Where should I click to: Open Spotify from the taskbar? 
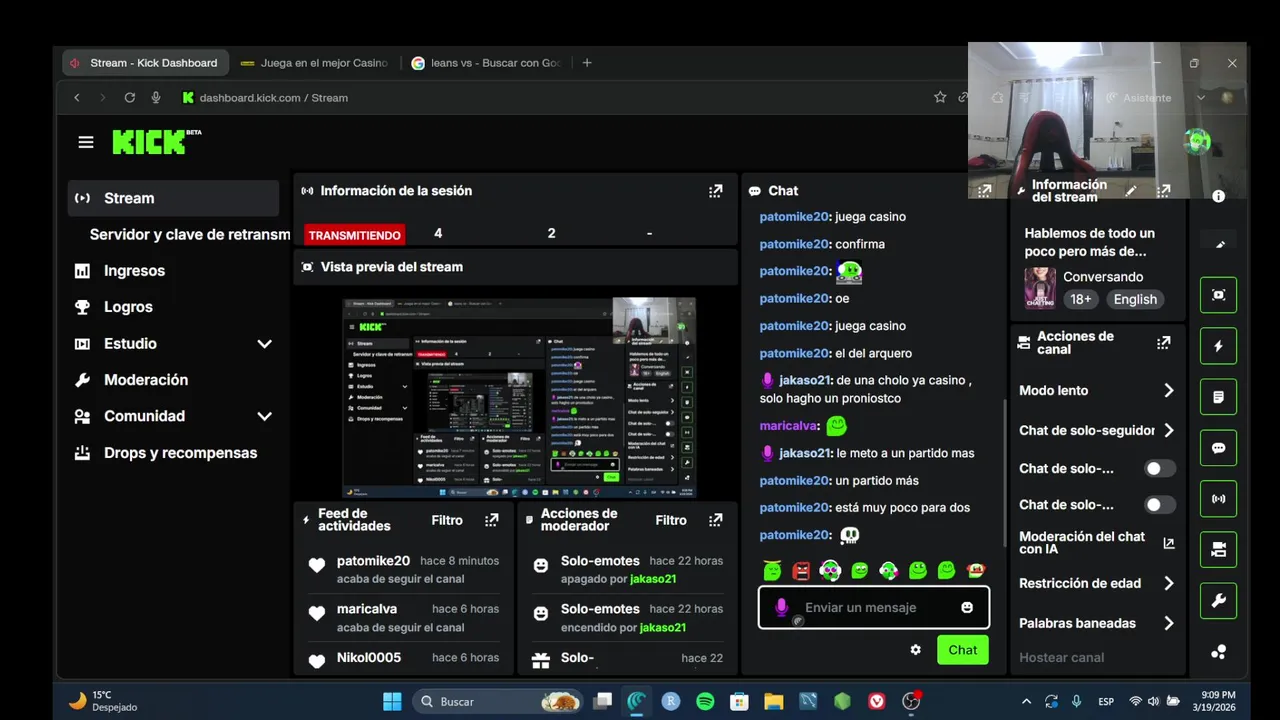point(705,701)
